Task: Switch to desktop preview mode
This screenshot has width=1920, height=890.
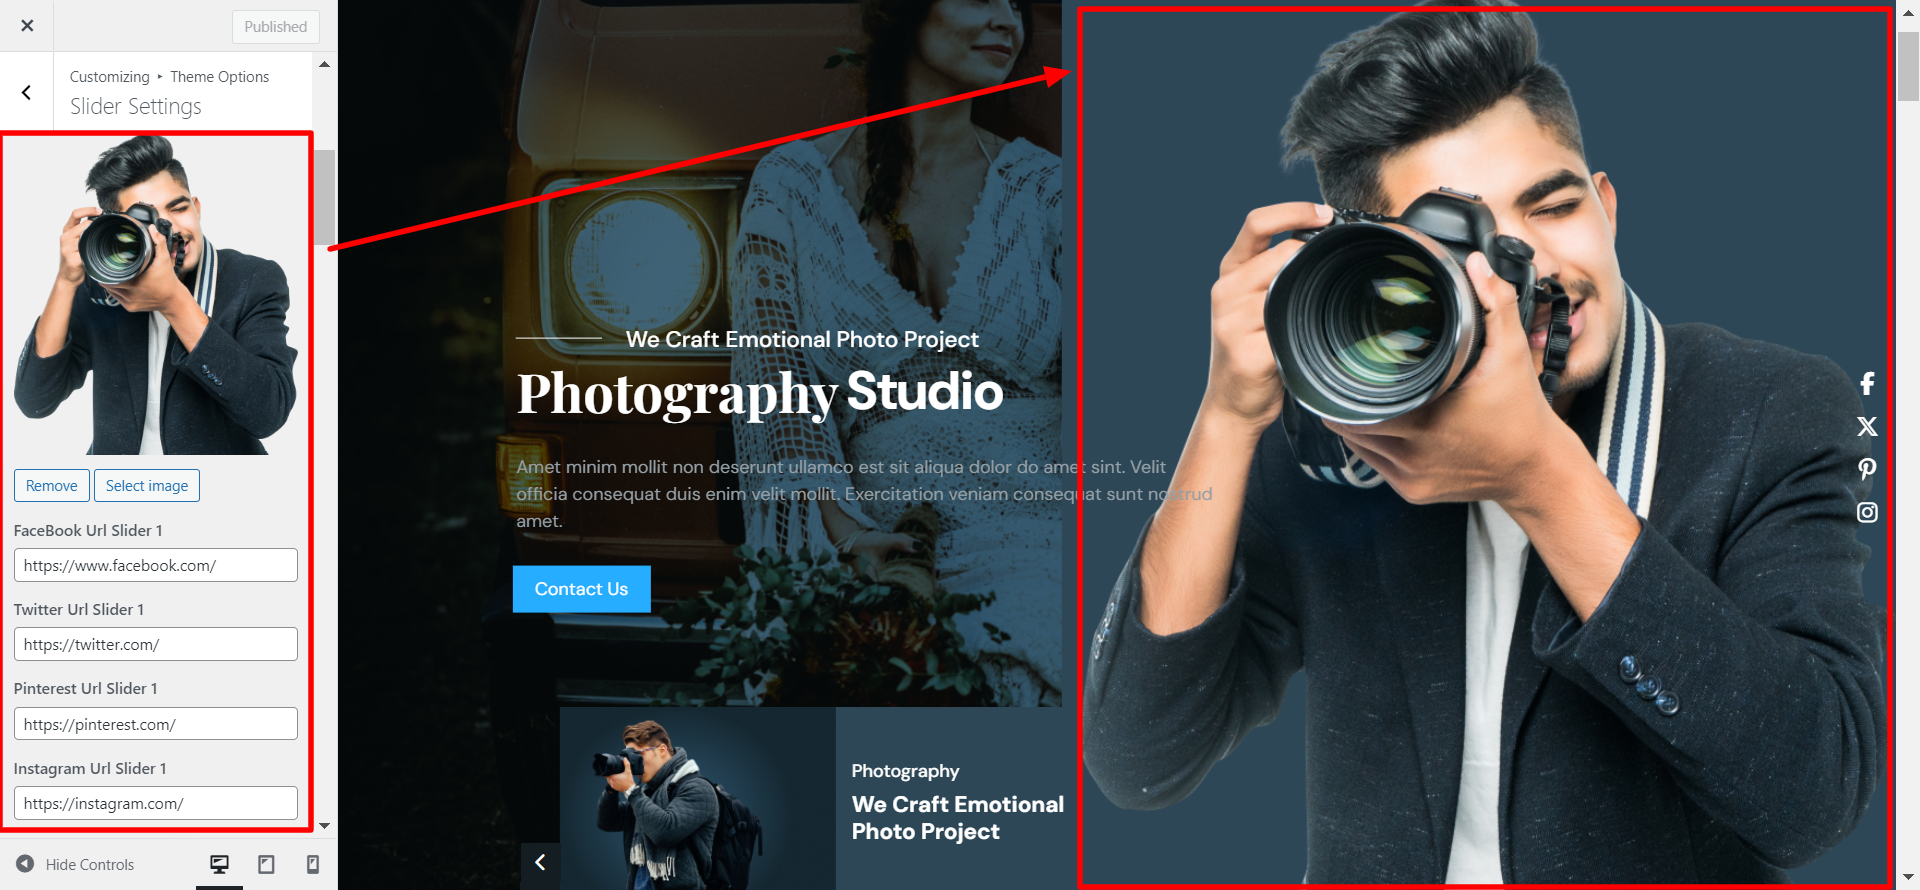Action: tap(219, 864)
